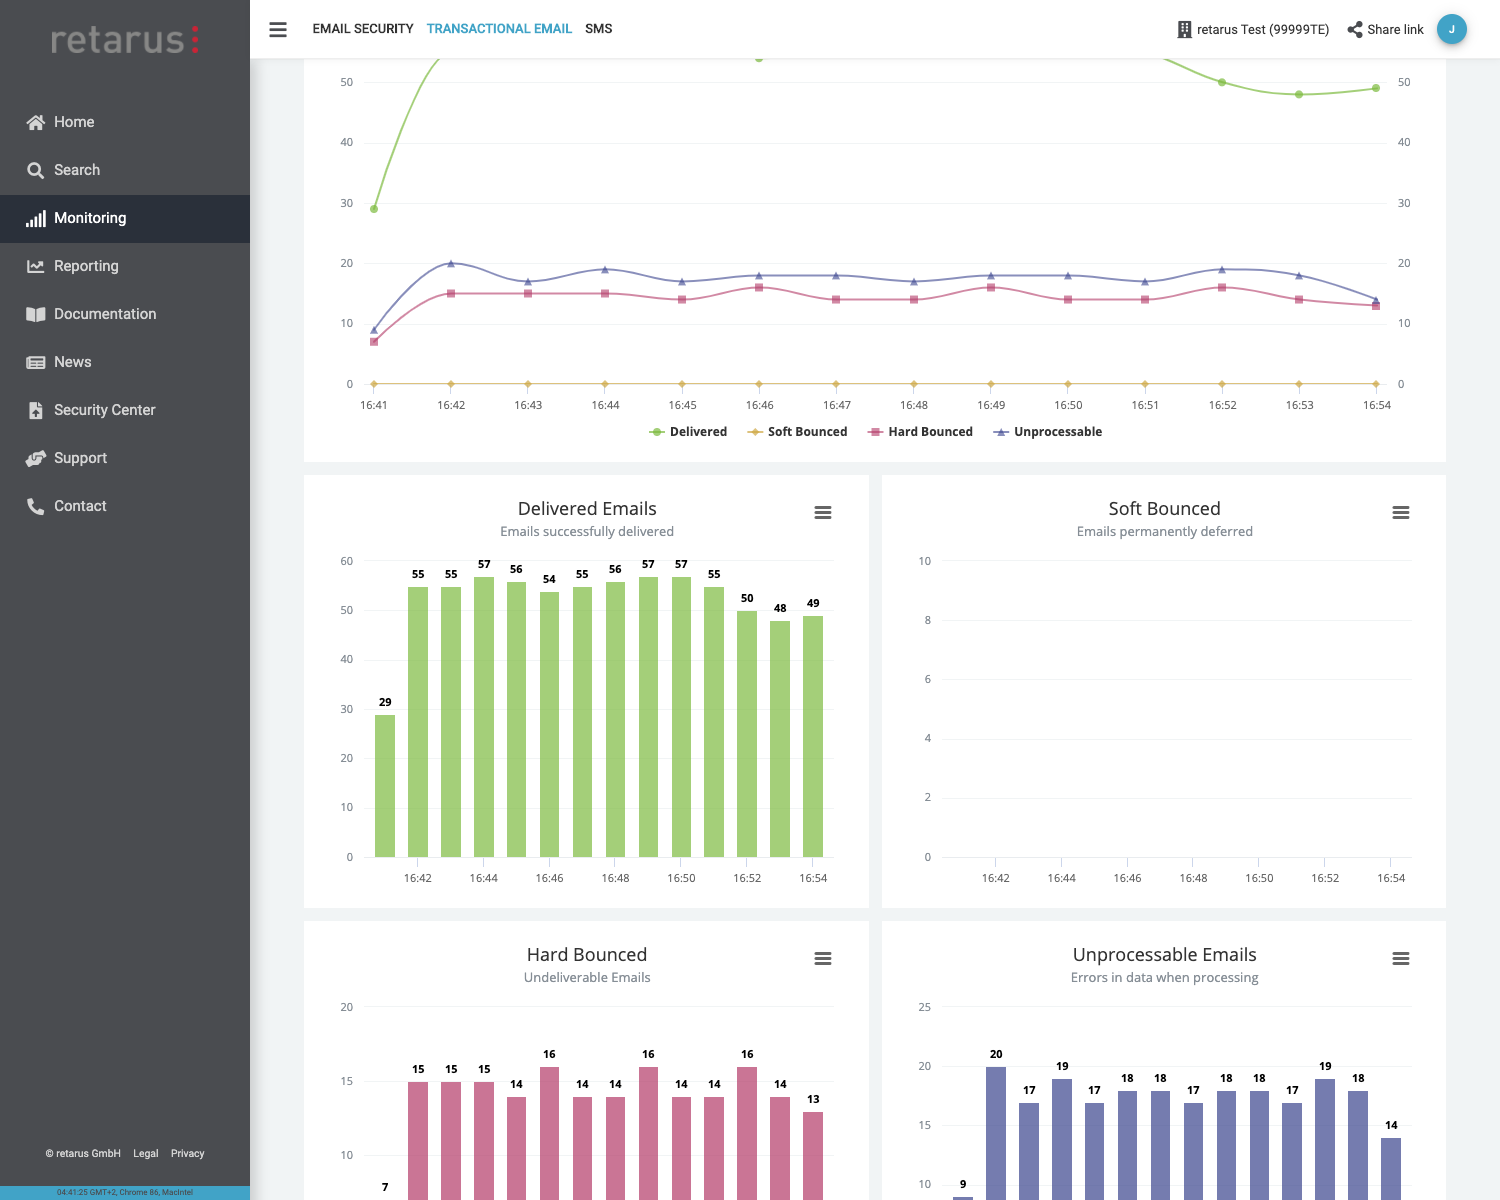Viewport: 1500px width, 1200px height.
Task: Click the Share link button
Action: [1385, 30]
